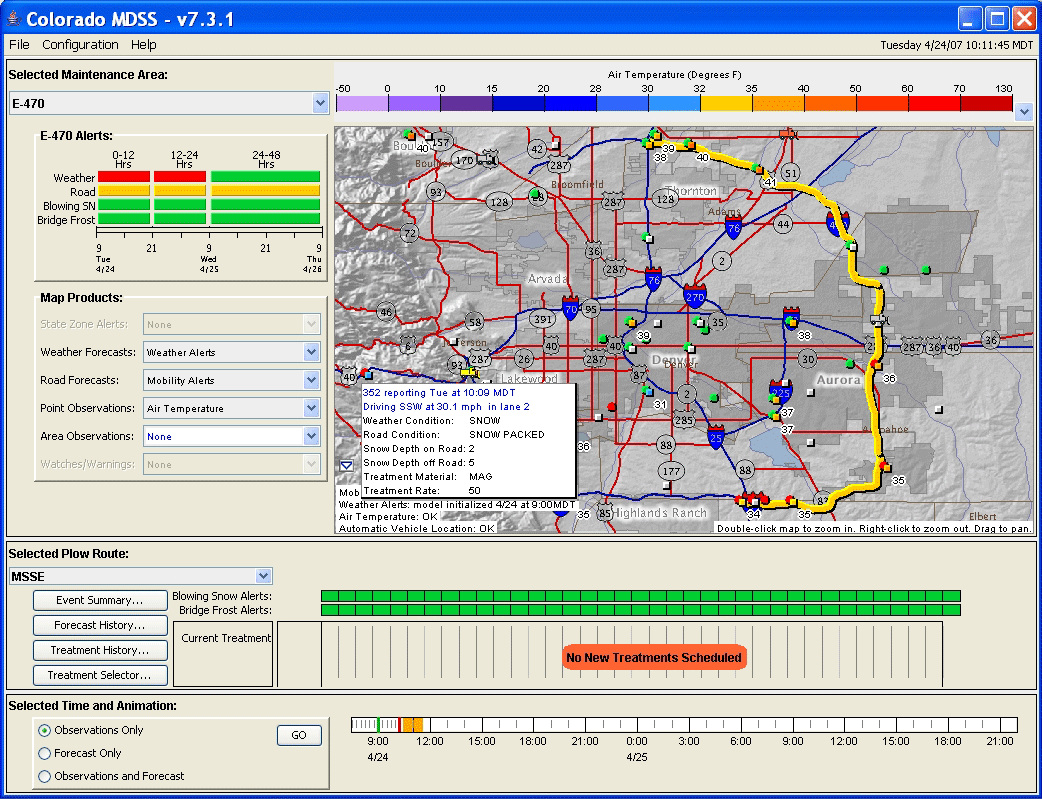Click the orange truck icon at the map's top edge

788,132
